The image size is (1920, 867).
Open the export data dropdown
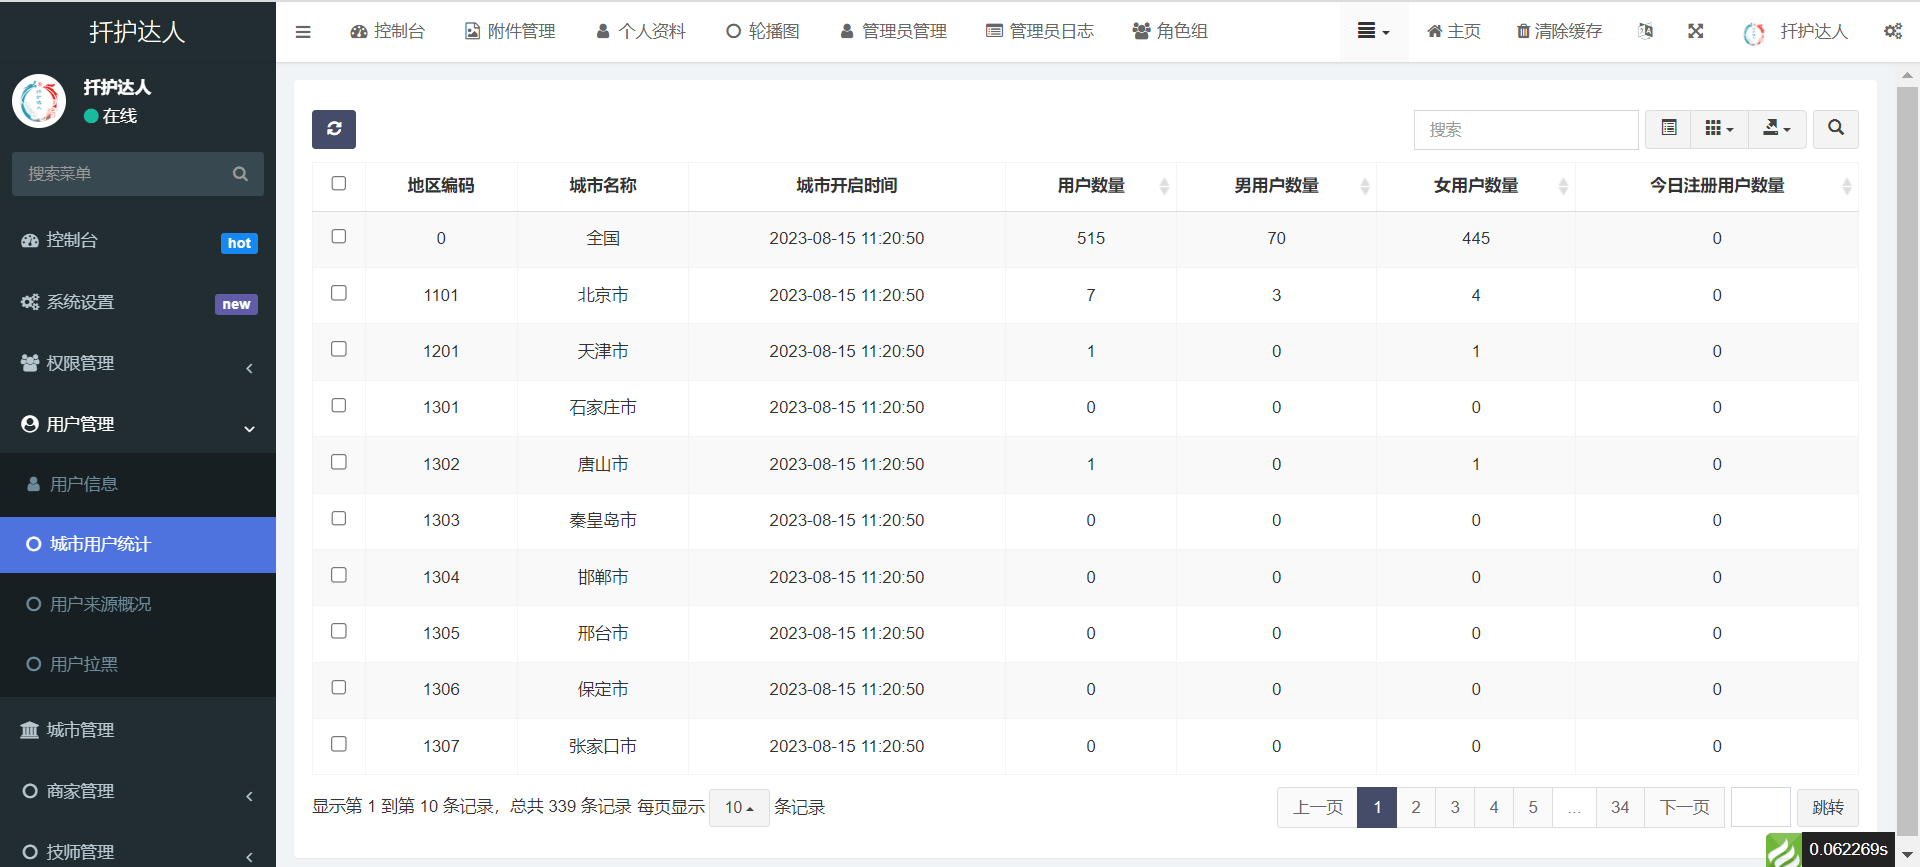click(x=1777, y=129)
